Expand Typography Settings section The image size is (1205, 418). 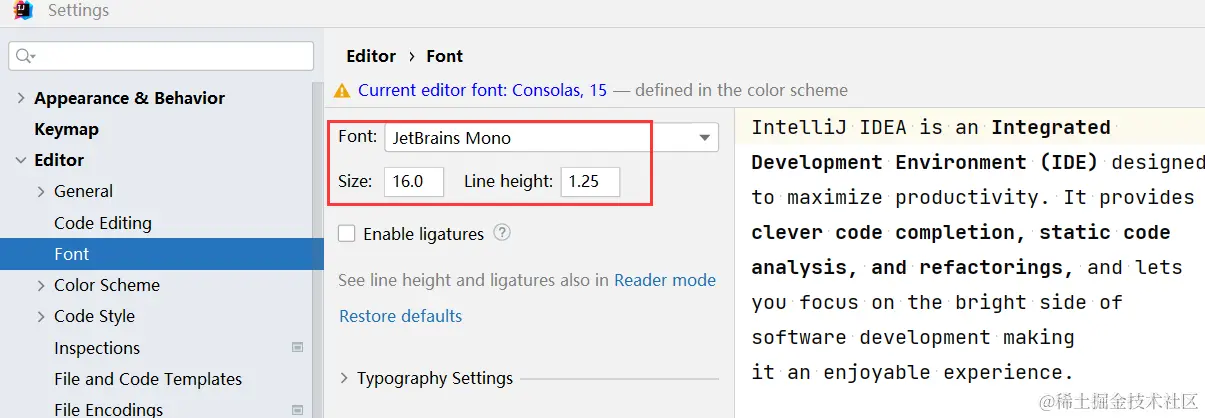pos(344,378)
